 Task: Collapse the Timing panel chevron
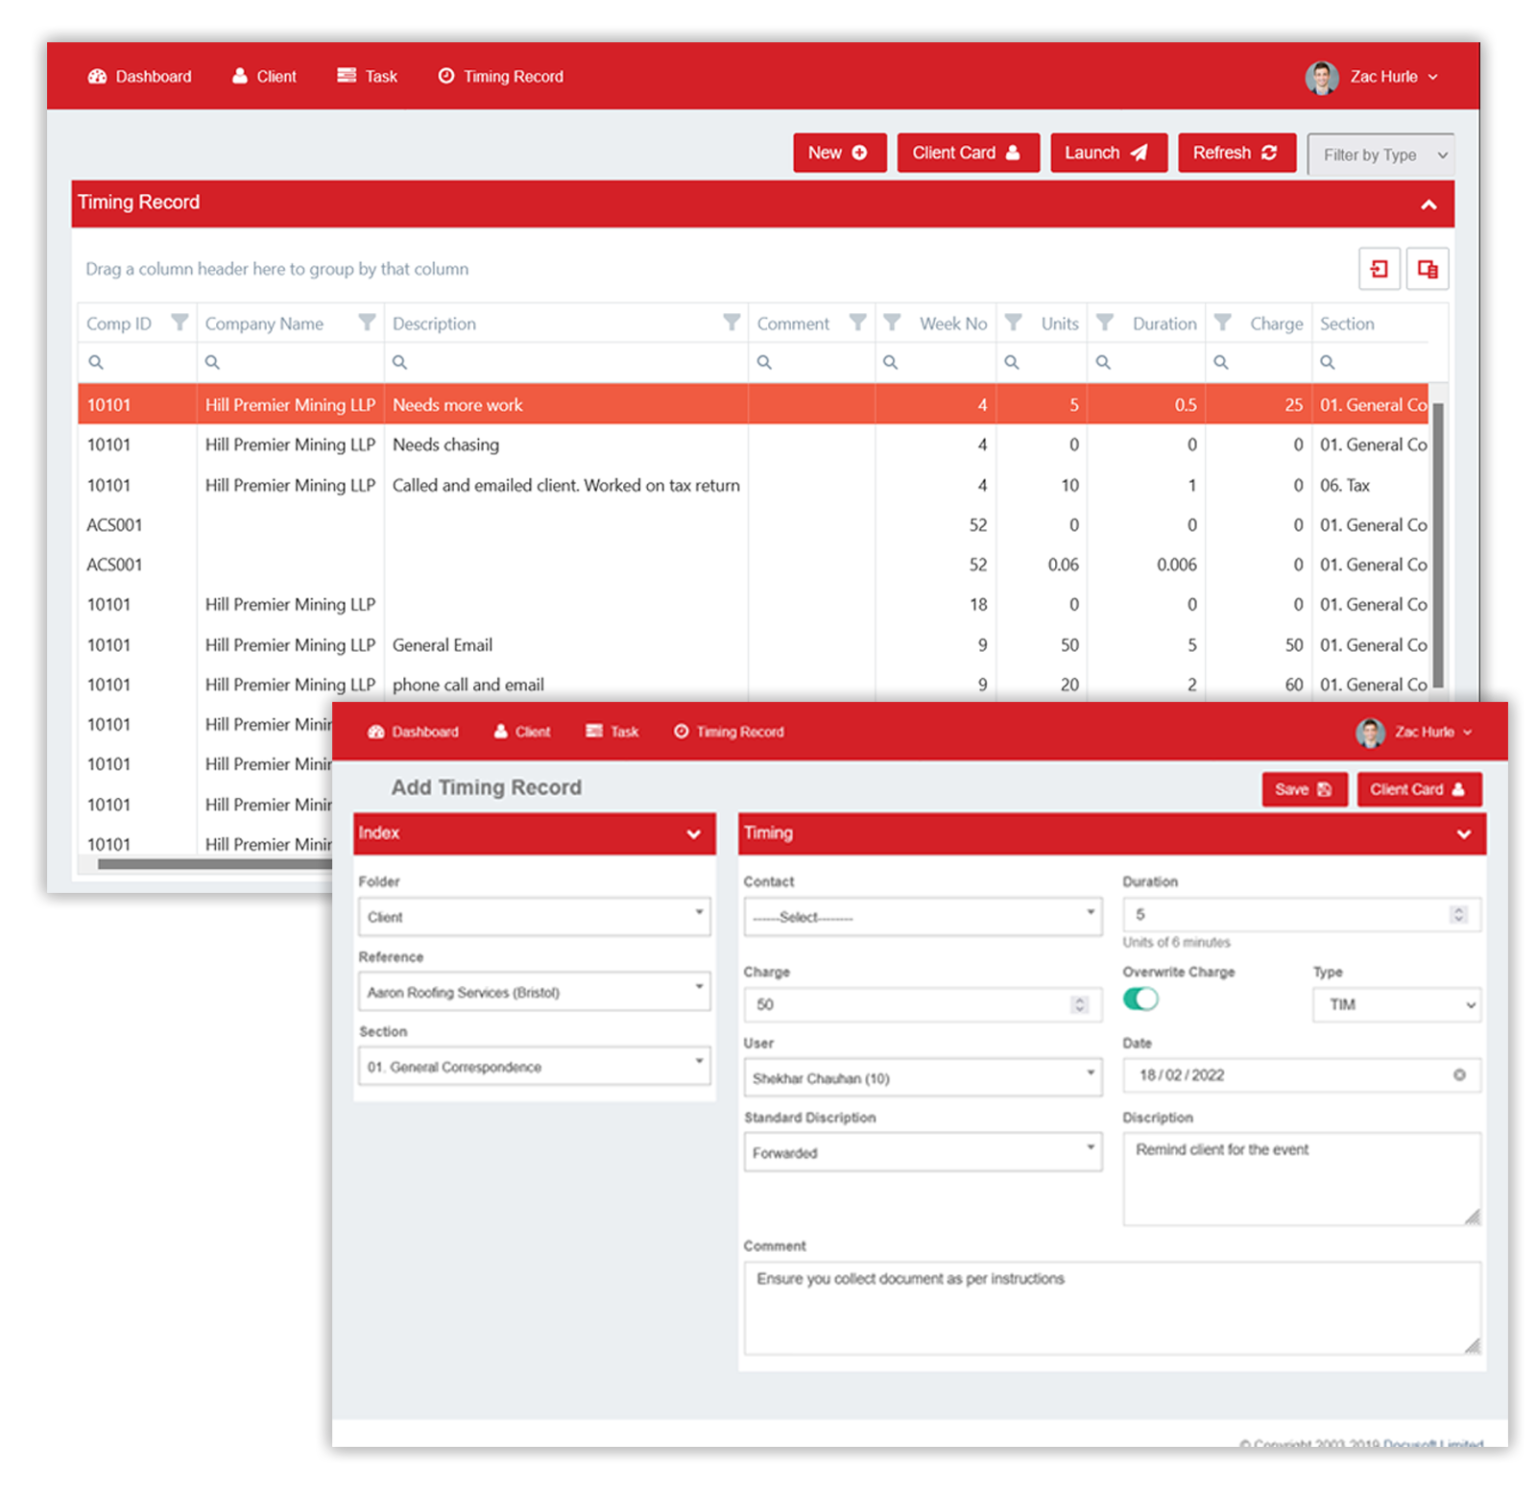click(1464, 834)
